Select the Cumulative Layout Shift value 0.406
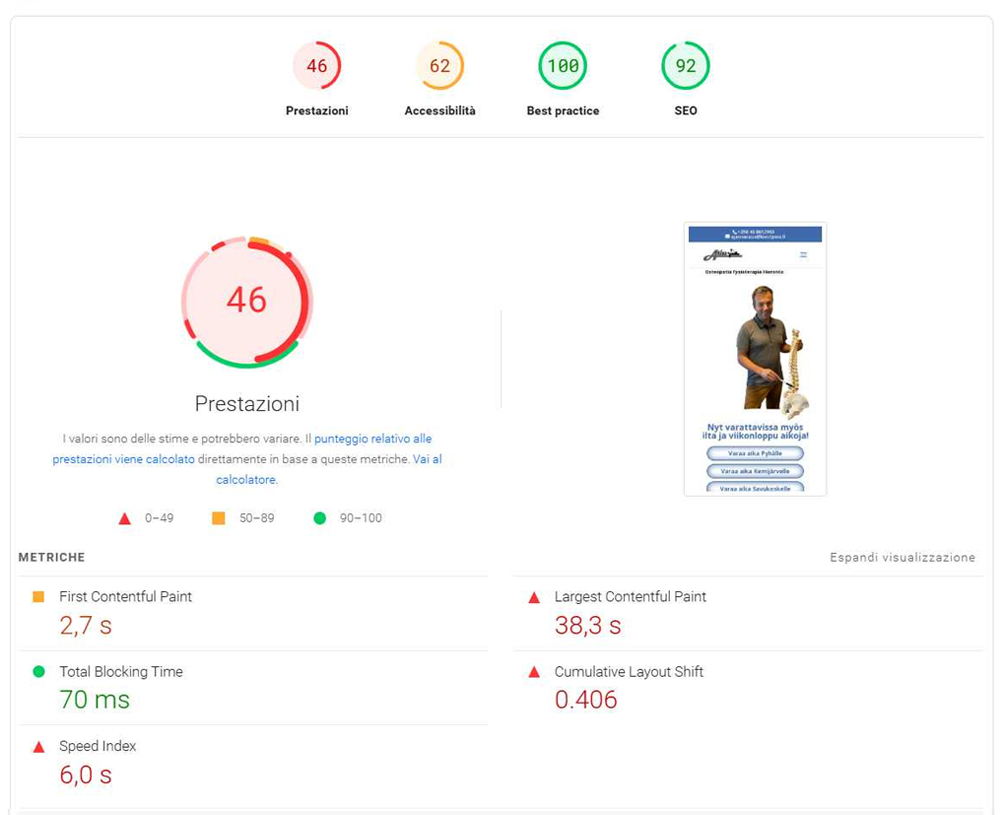 click(x=586, y=700)
